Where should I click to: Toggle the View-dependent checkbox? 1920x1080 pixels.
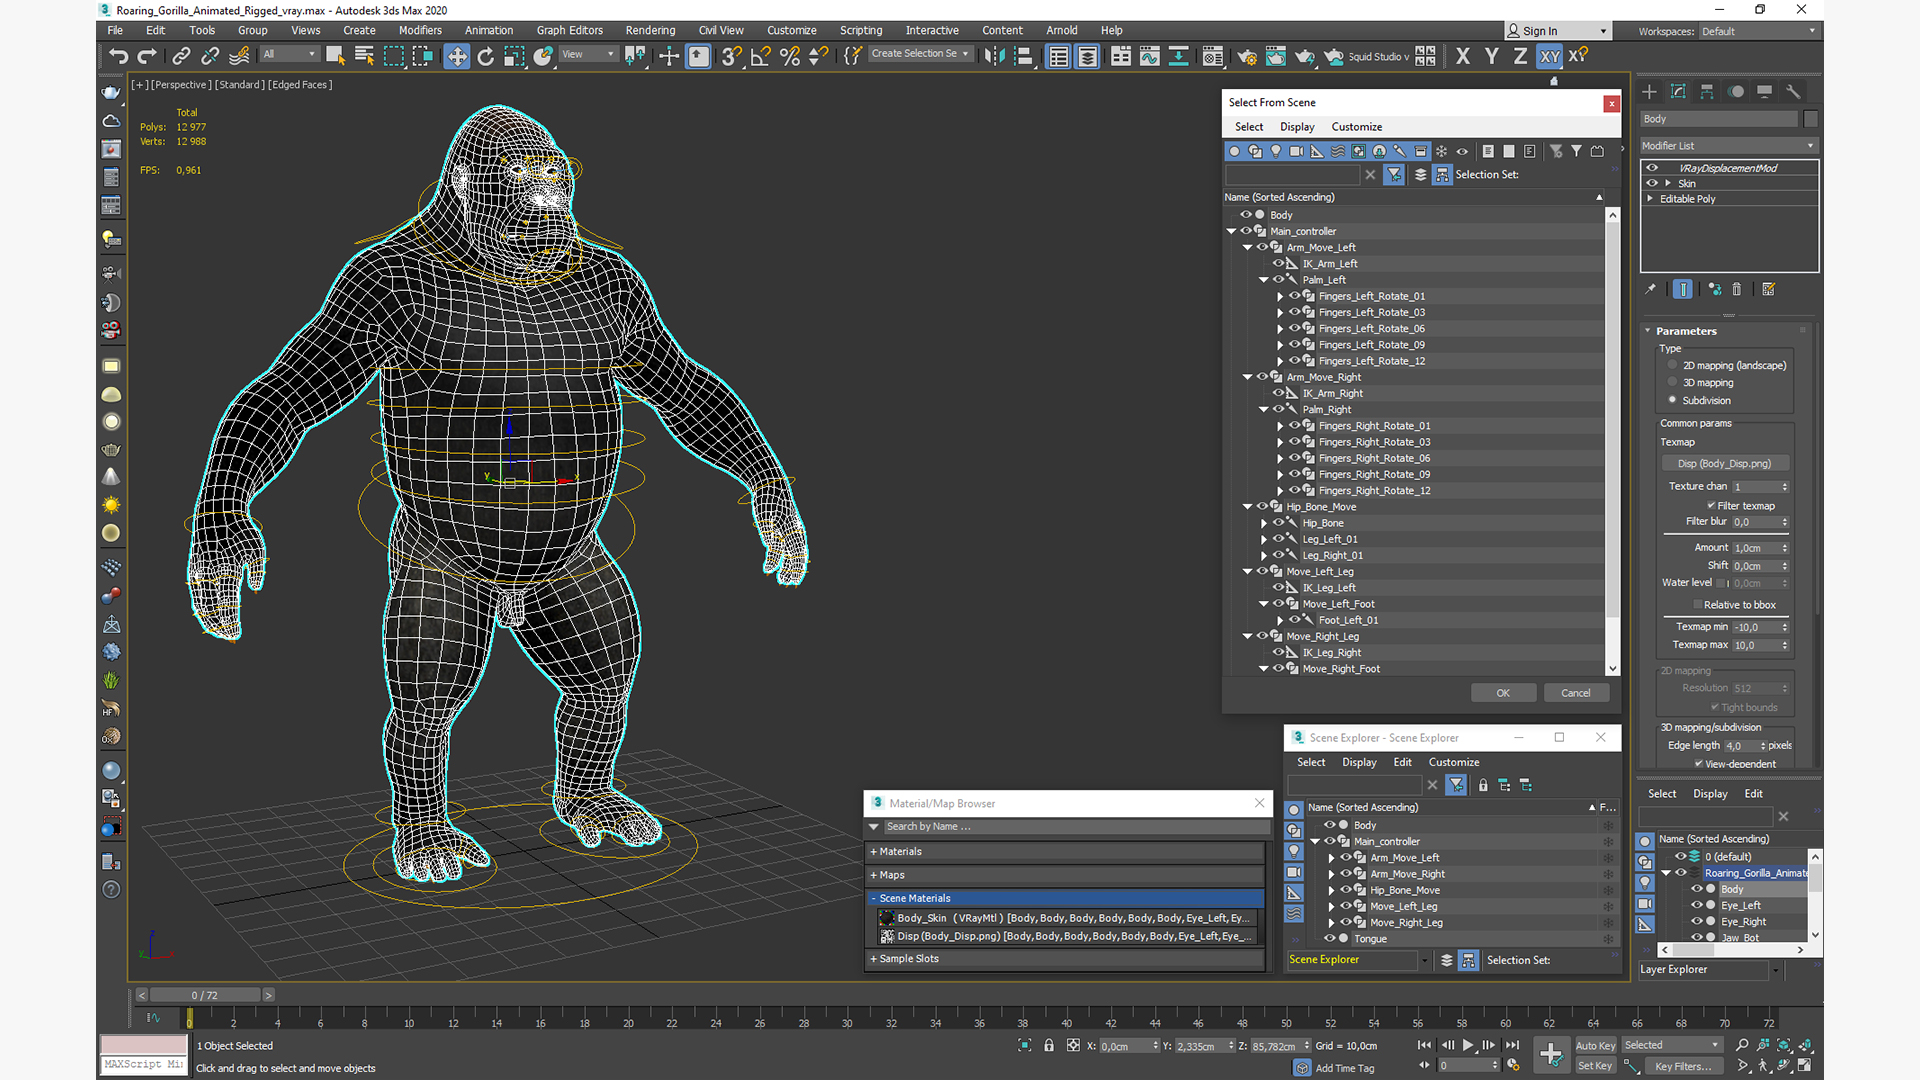coord(1699,764)
